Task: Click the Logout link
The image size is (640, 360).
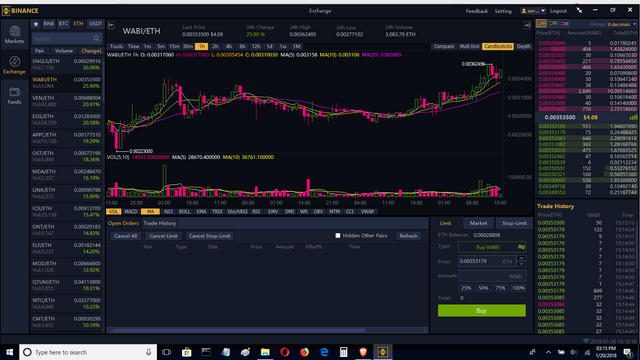Action: (558, 11)
